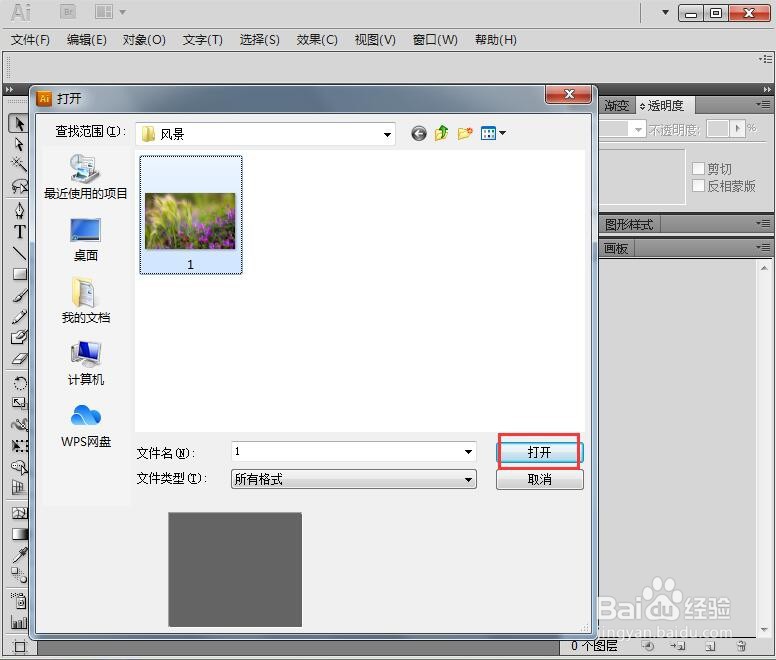Viewport: 776px width, 660px height.
Task: Select the Type tool
Action: pos(19,232)
